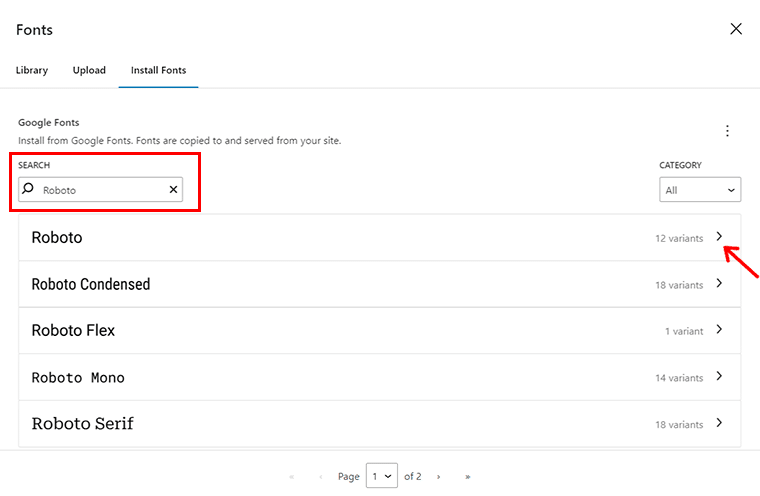Click '18 variants' for Roboto Condensed
The height and width of the screenshot is (496, 760).
[x=679, y=285]
